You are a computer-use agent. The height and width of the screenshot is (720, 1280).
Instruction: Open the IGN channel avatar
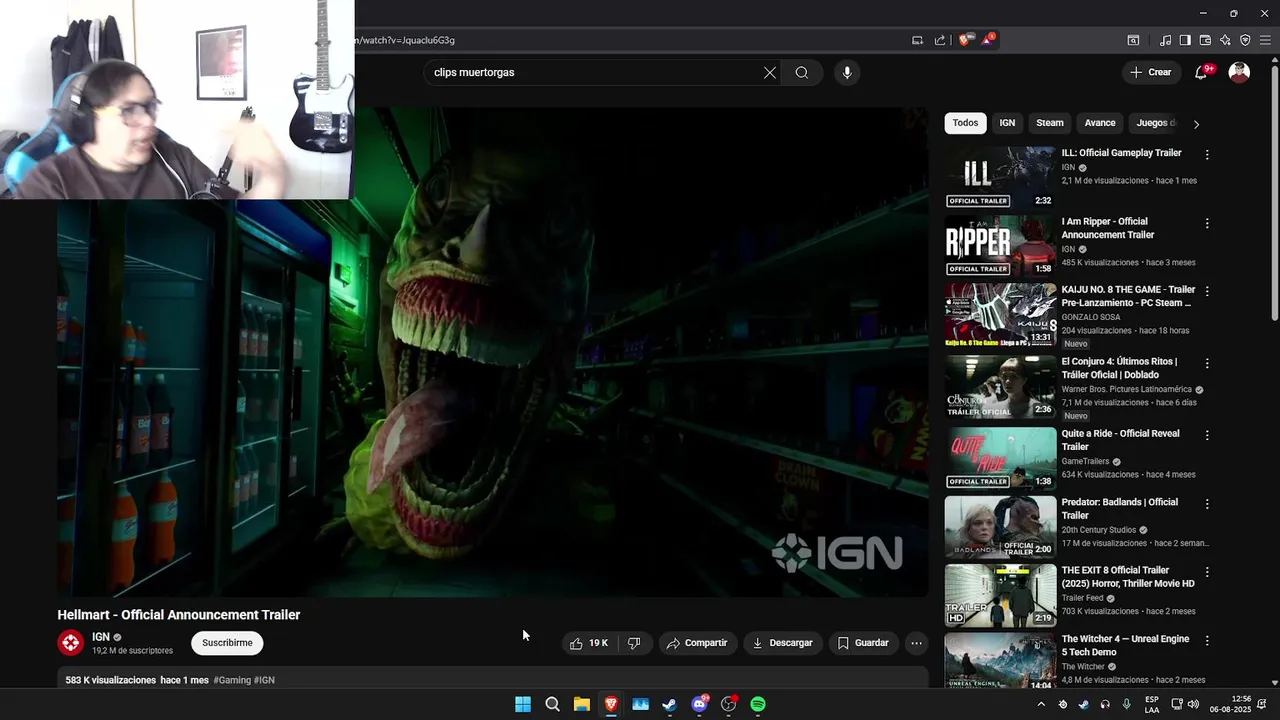70,643
